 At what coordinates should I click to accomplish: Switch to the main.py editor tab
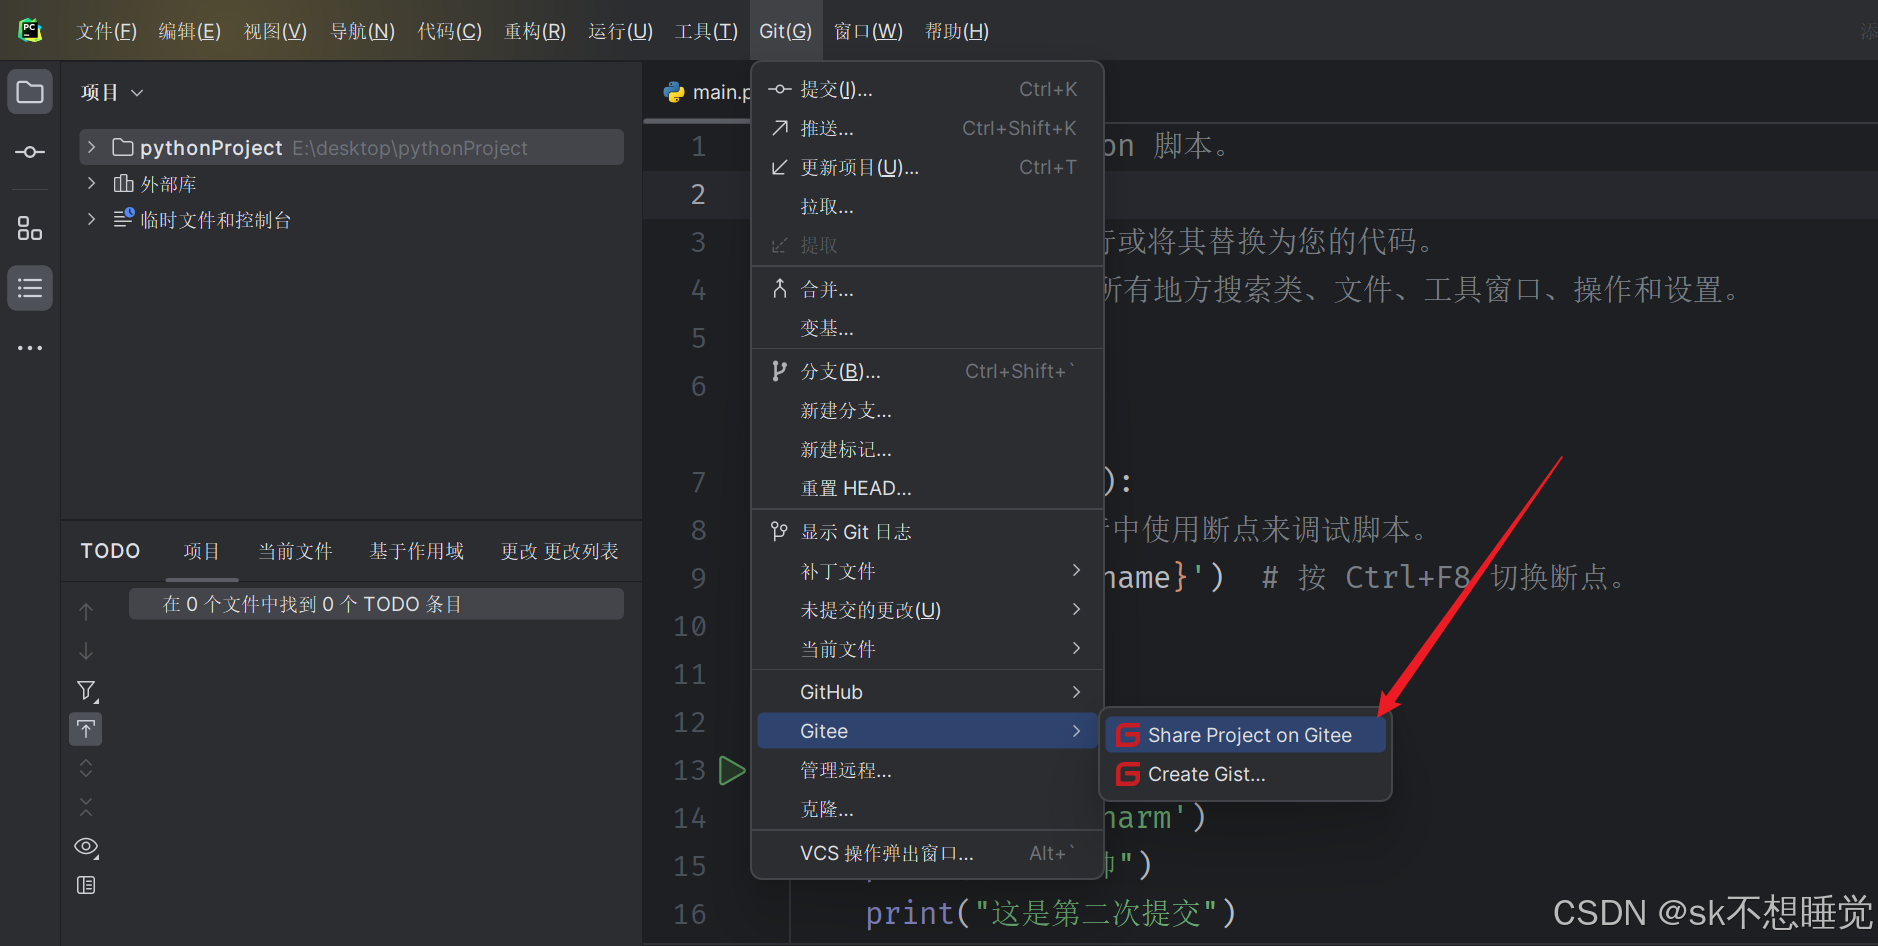click(707, 92)
